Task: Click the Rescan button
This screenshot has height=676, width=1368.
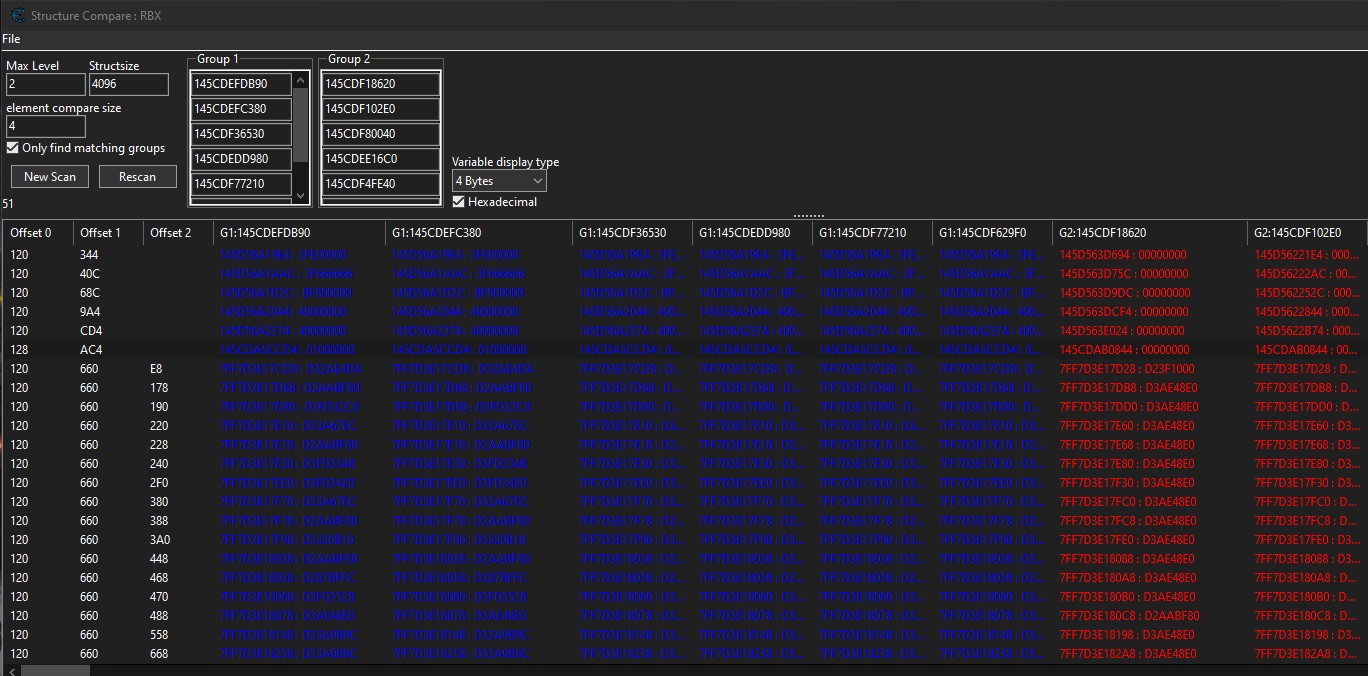Action: 137,177
